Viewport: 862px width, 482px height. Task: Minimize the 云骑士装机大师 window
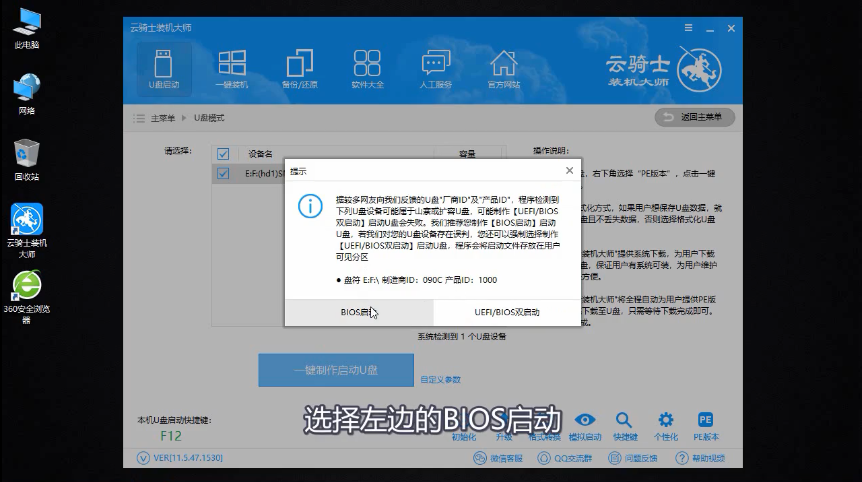coord(710,29)
